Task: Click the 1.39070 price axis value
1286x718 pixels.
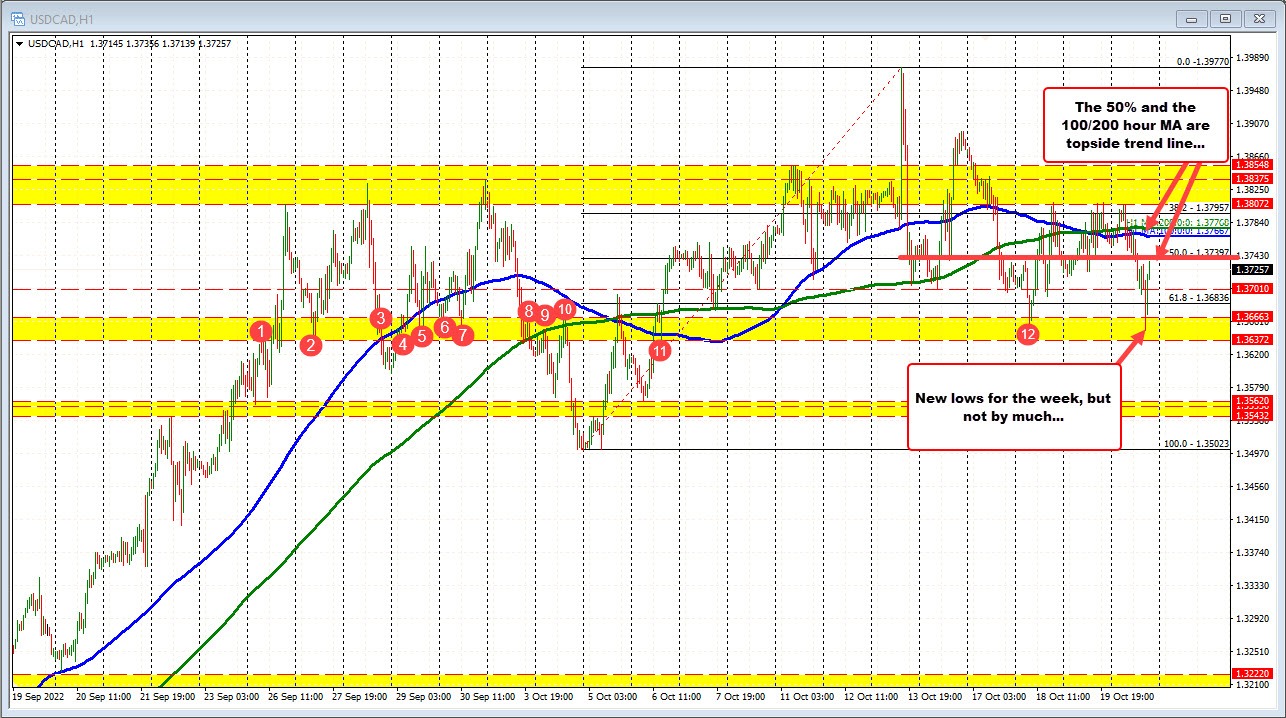Action: 1254,123
